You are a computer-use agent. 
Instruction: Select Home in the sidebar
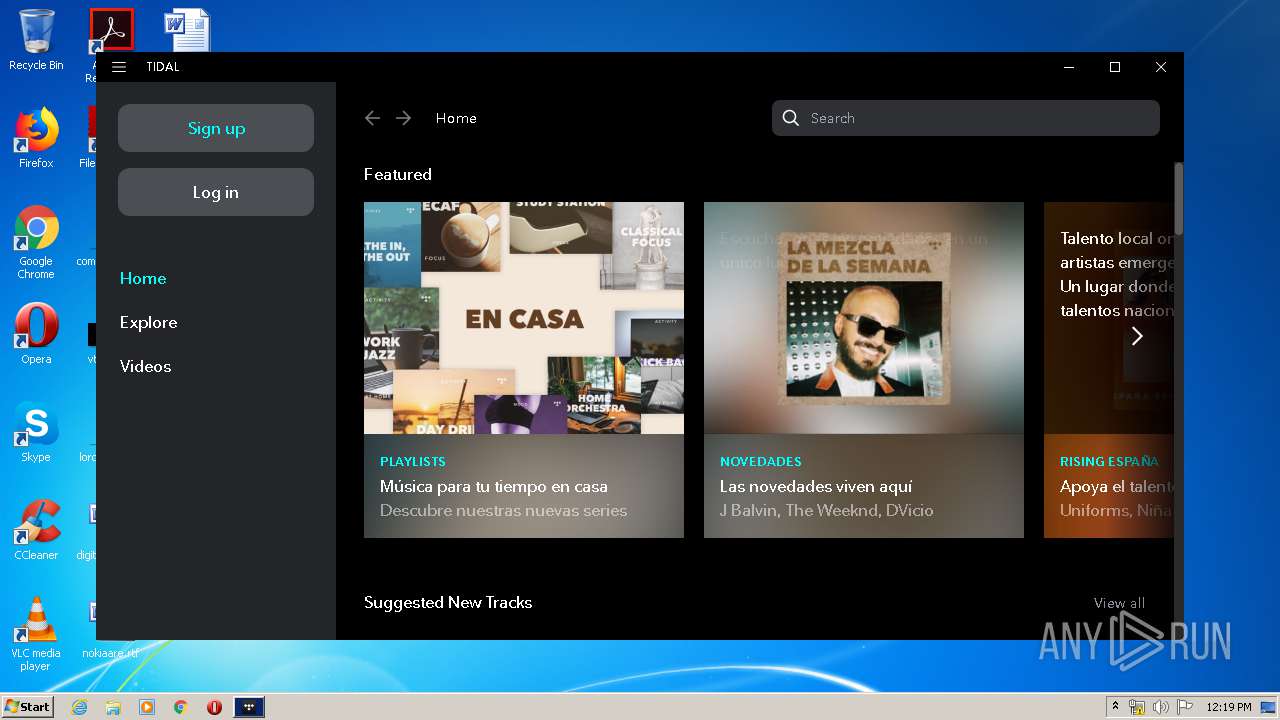click(143, 278)
